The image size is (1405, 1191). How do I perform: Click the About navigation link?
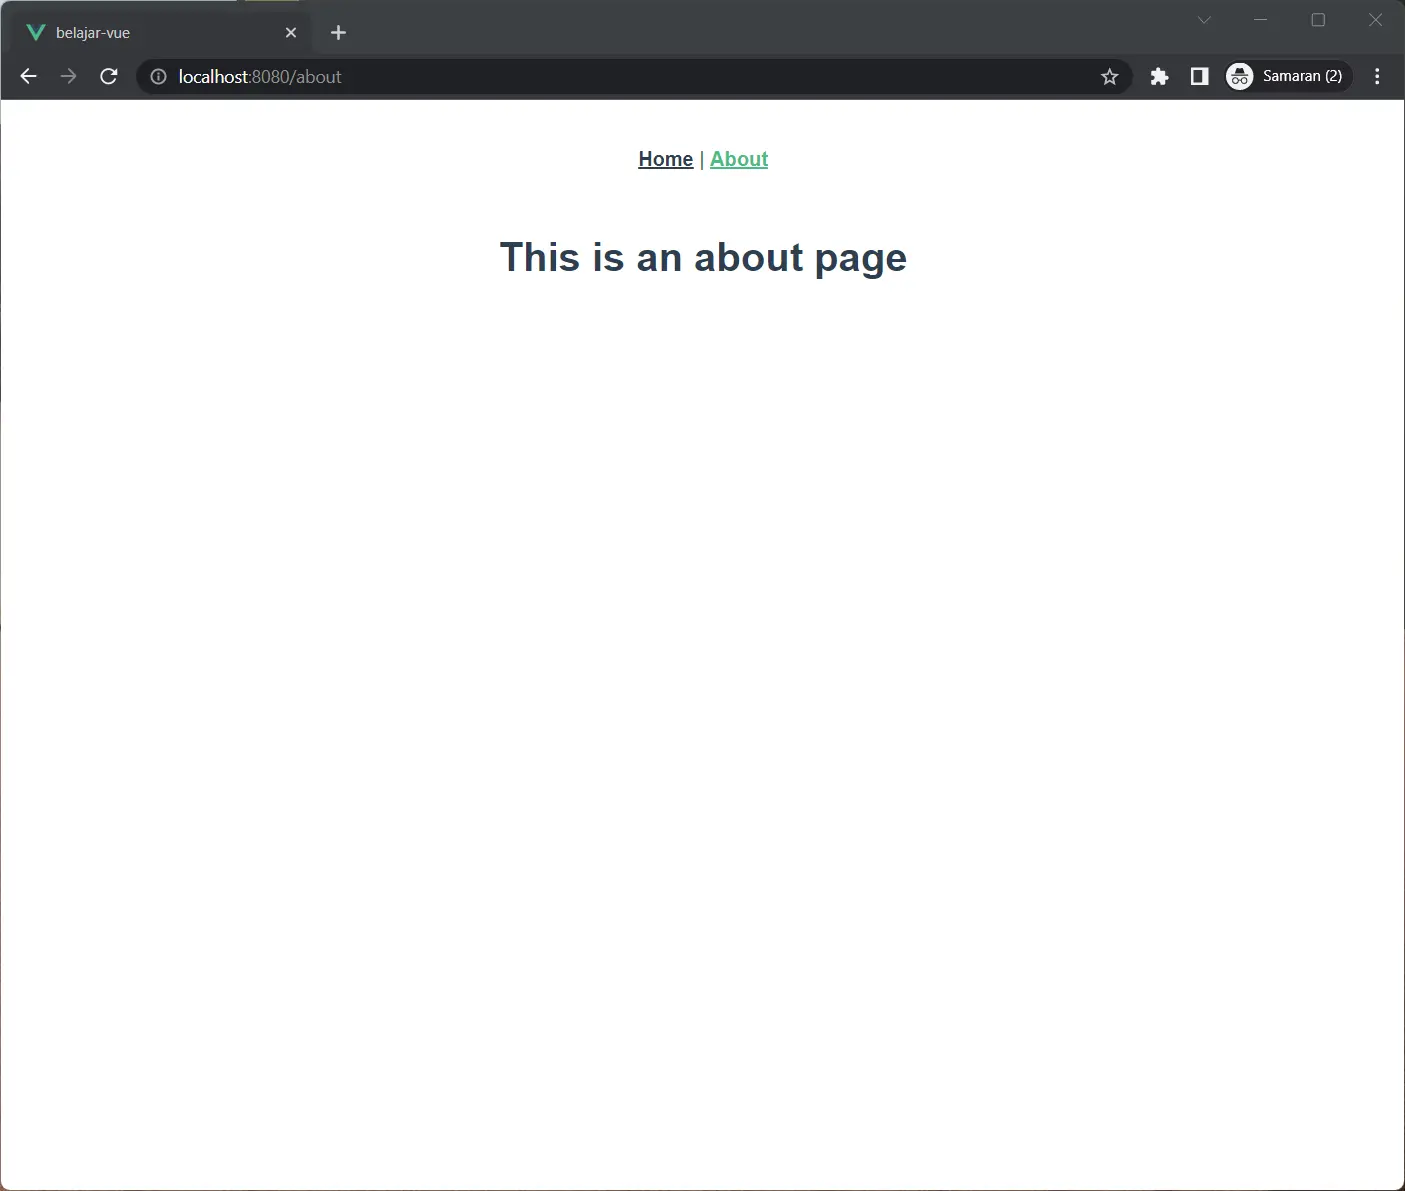point(739,159)
